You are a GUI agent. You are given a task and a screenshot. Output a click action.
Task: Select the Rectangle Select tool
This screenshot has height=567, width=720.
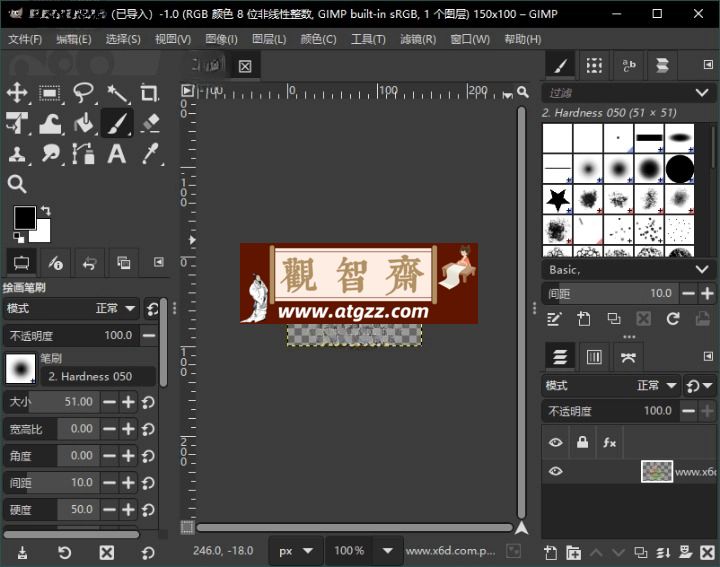coord(50,93)
